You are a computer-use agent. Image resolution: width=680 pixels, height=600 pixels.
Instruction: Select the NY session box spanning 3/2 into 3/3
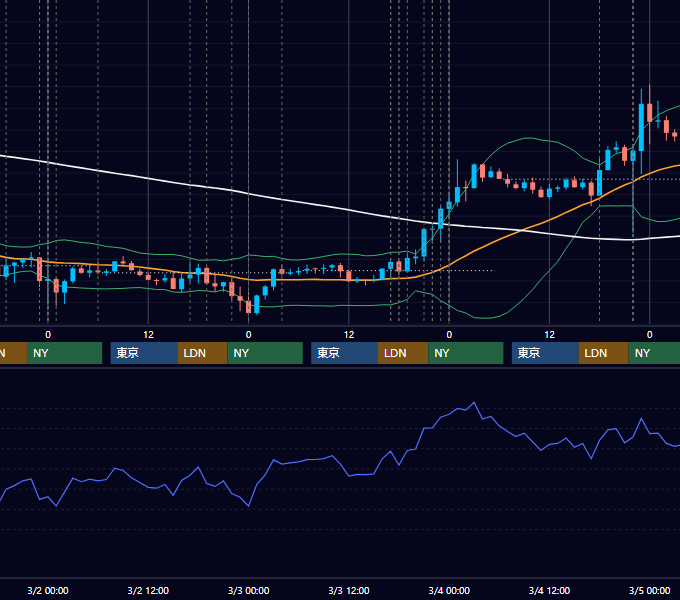click(265, 353)
